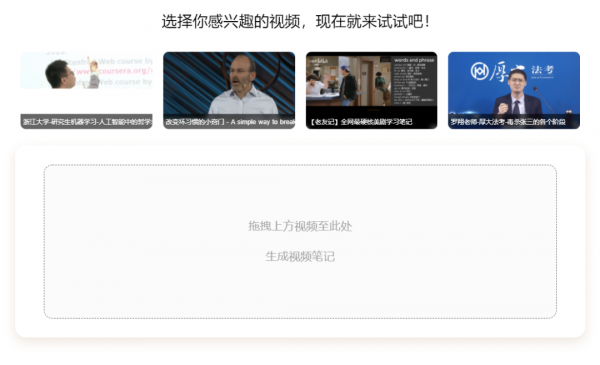Screen dimensions: 600x365
Task: Click the 浙江大学-研究生机器学习 caption bar
Action: (86, 122)
